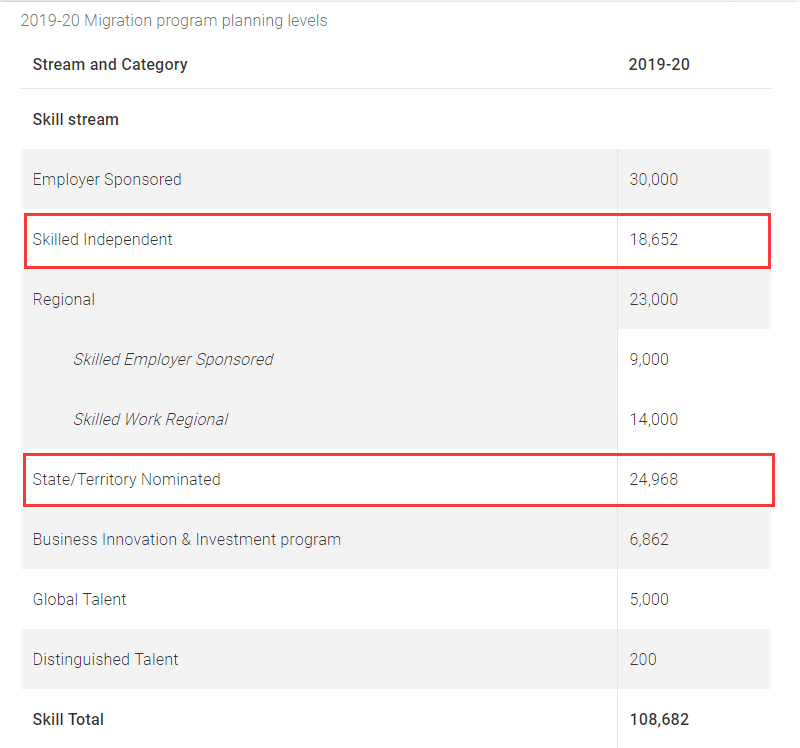
Task: Click the "Distinguished Talent" row label
Action: click(106, 659)
